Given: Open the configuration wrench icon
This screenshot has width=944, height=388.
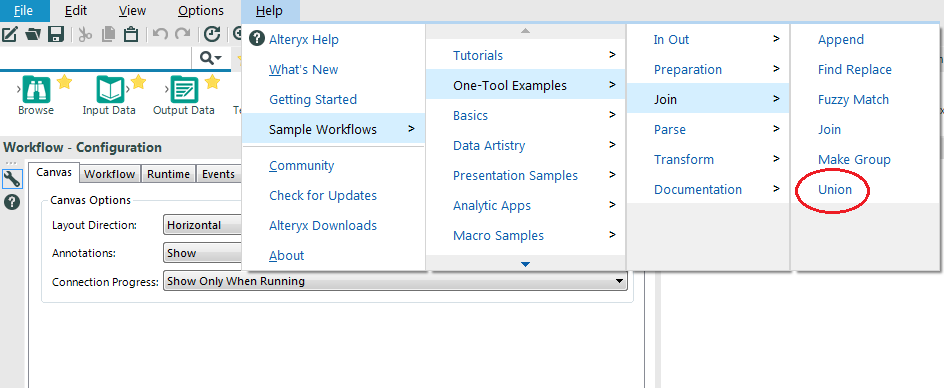Looking at the screenshot, I should click(12, 178).
